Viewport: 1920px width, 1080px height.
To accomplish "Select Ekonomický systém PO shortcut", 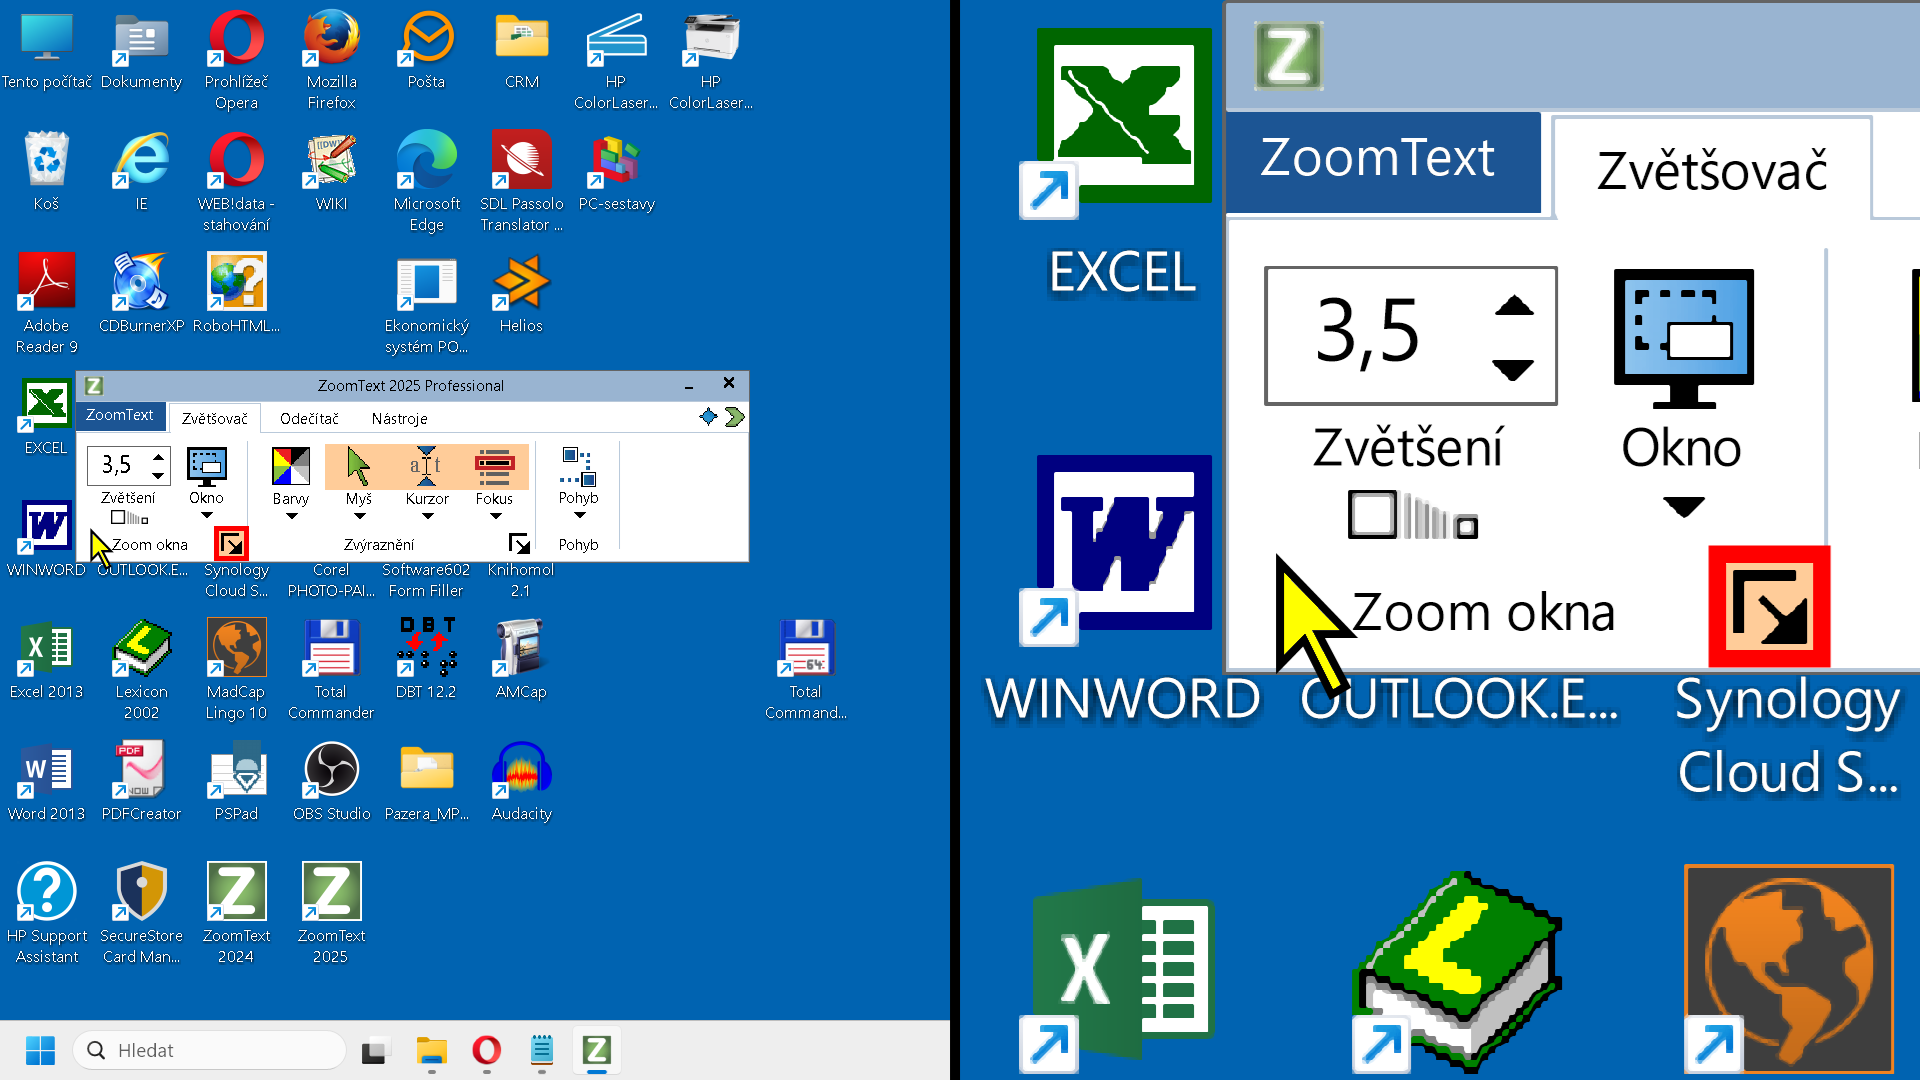I will (x=426, y=304).
